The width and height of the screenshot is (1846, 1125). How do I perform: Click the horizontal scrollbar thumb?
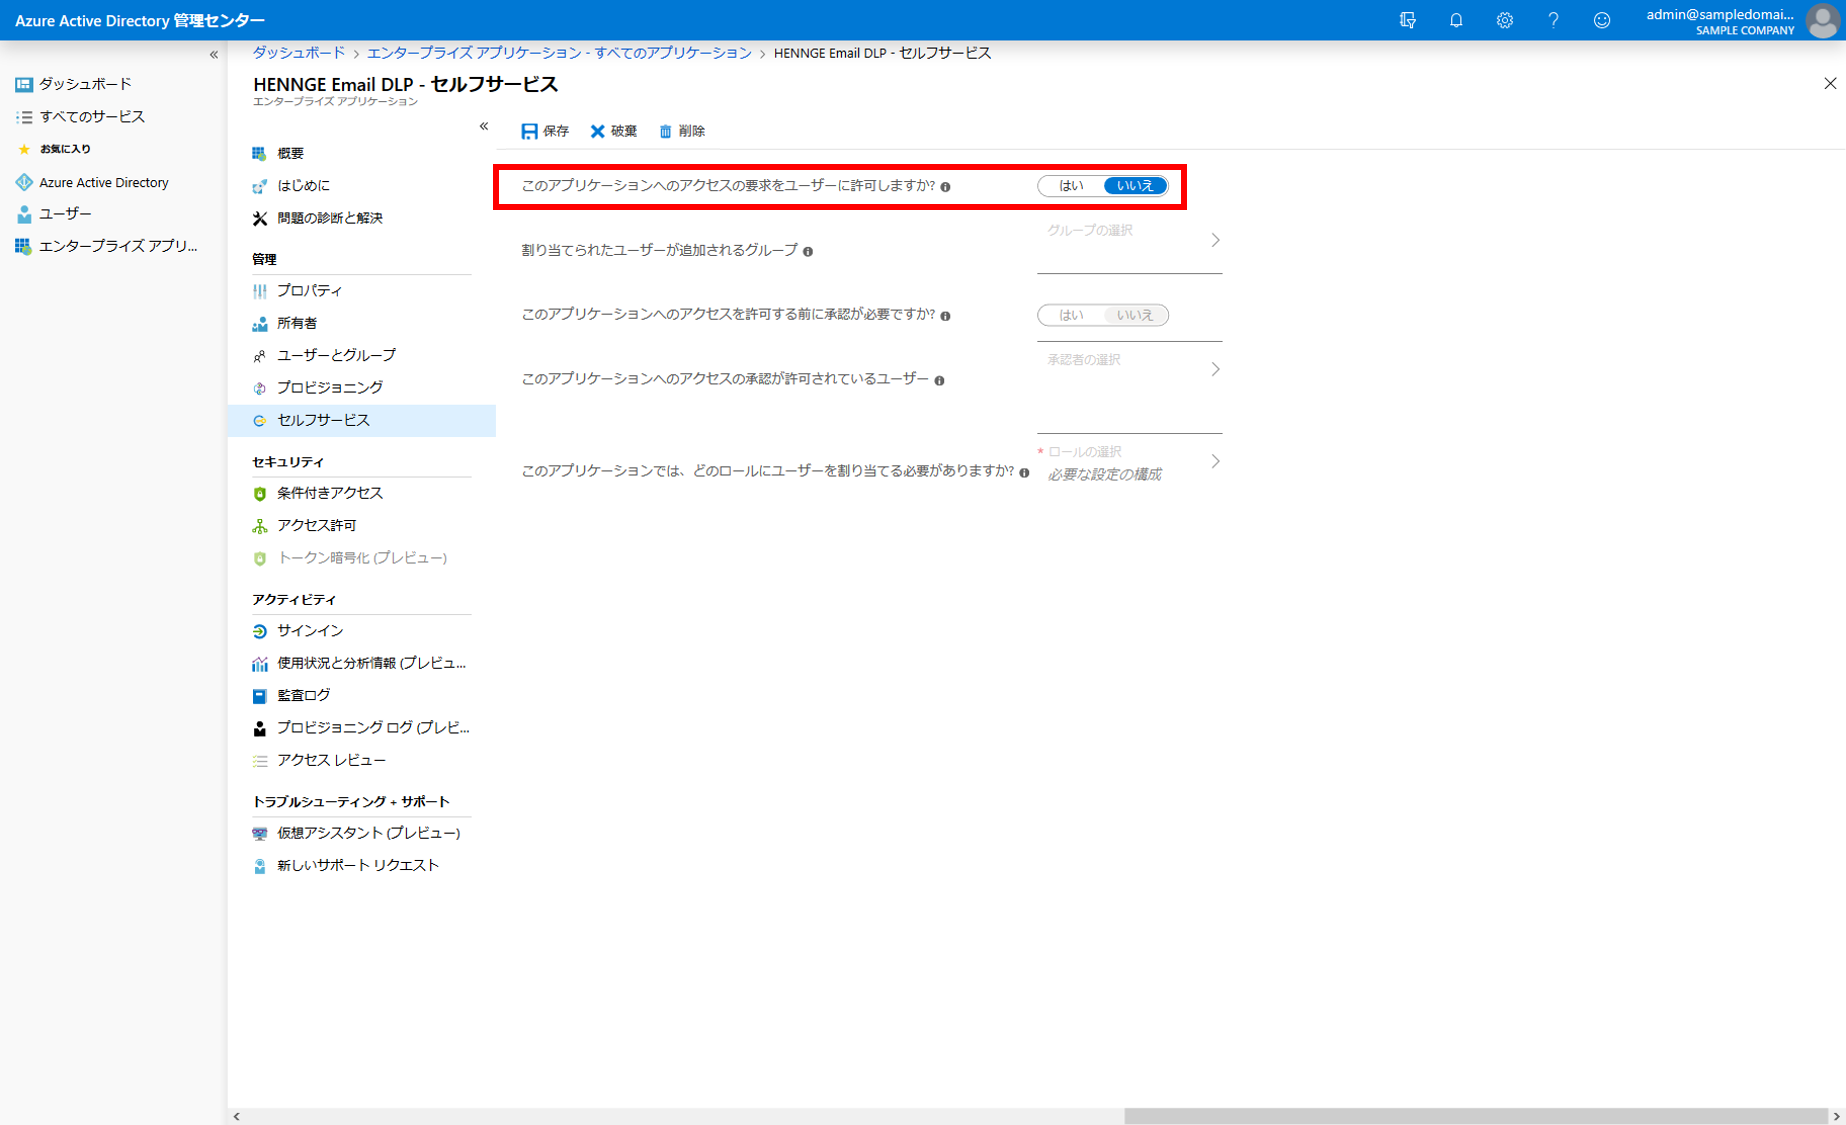pyautogui.click(x=1476, y=1116)
